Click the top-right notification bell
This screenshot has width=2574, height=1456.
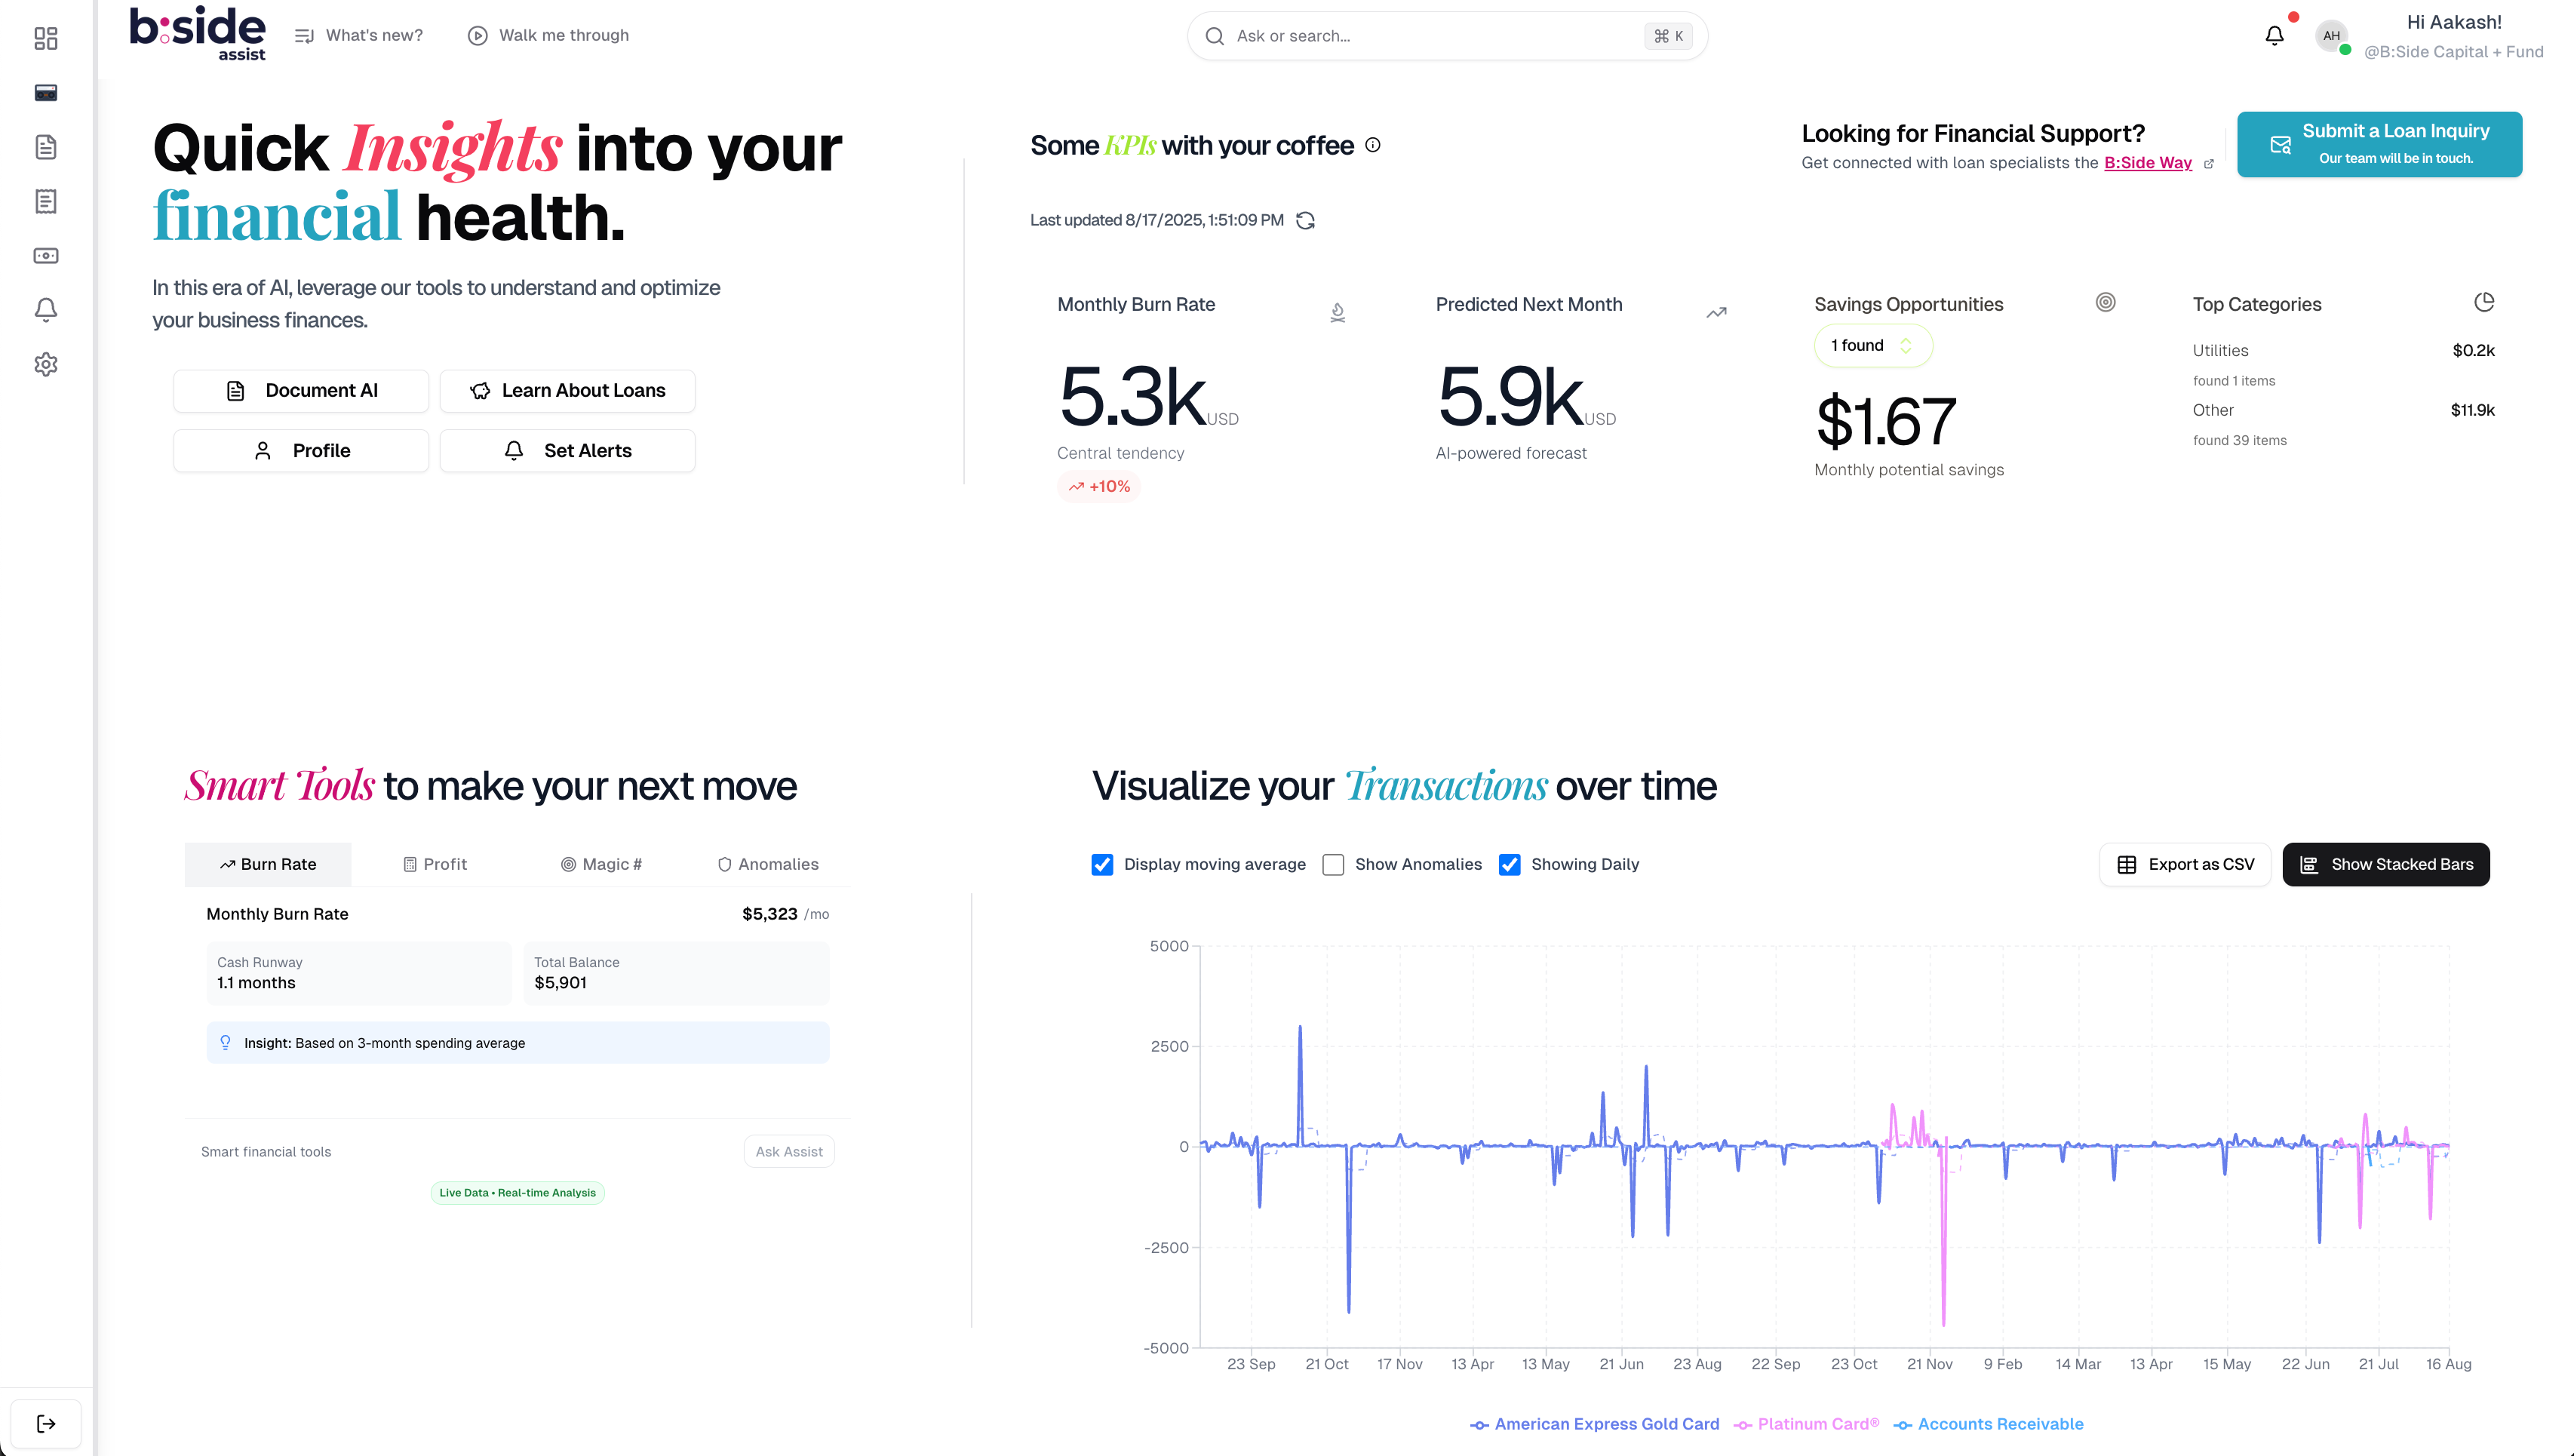point(2274,34)
